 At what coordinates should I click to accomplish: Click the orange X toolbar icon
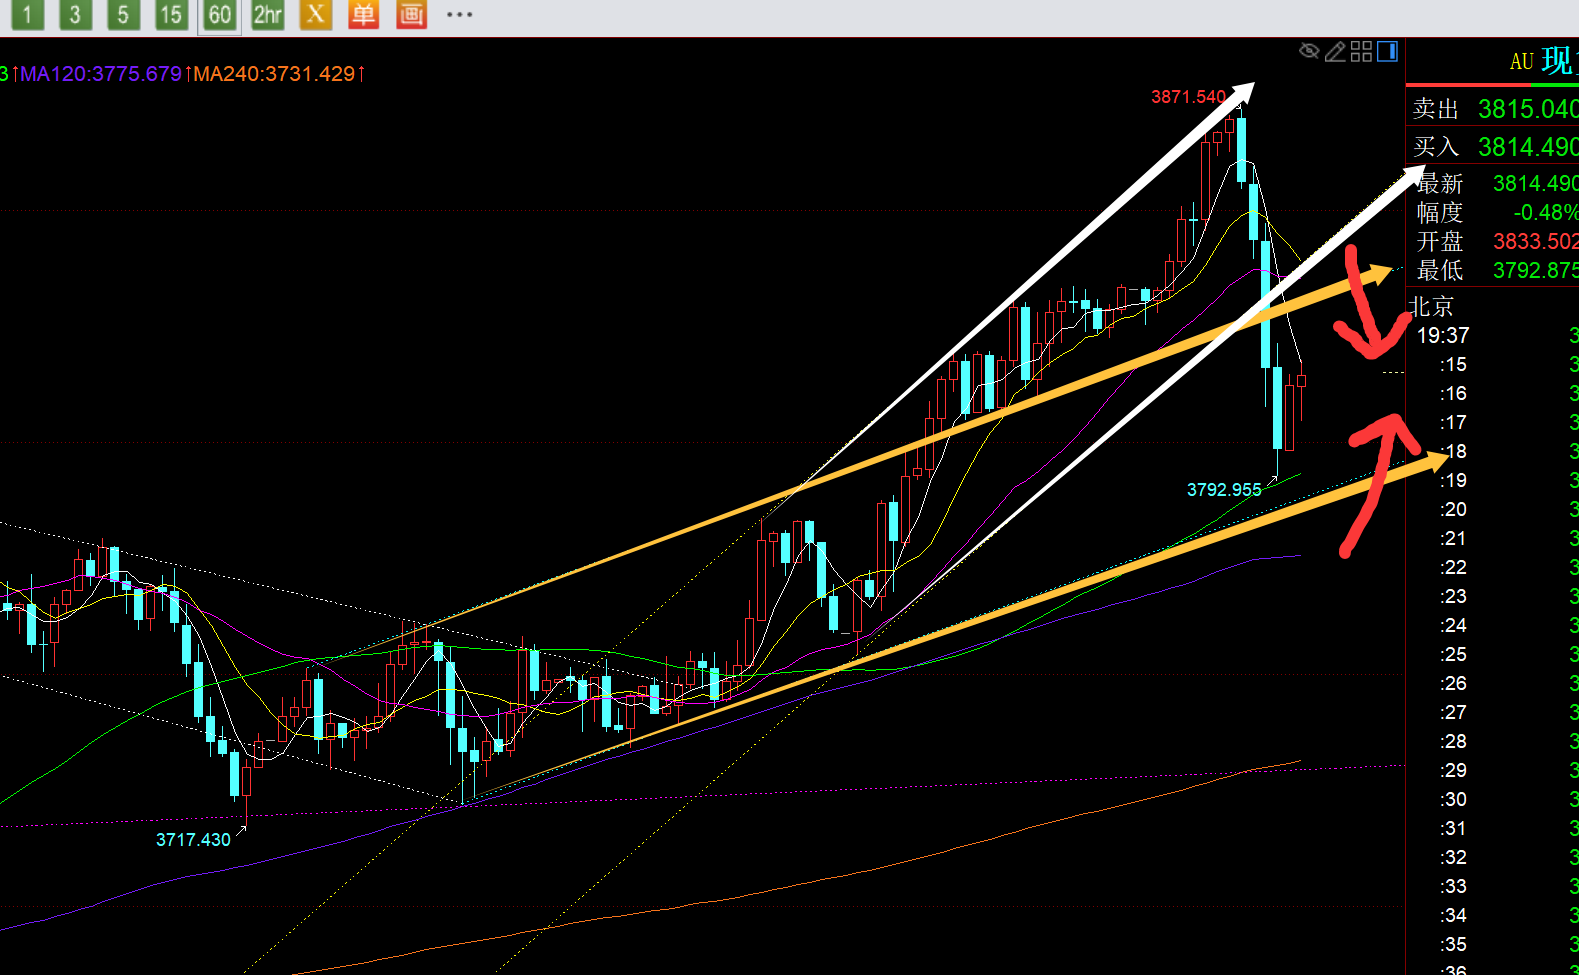click(316, 15)
